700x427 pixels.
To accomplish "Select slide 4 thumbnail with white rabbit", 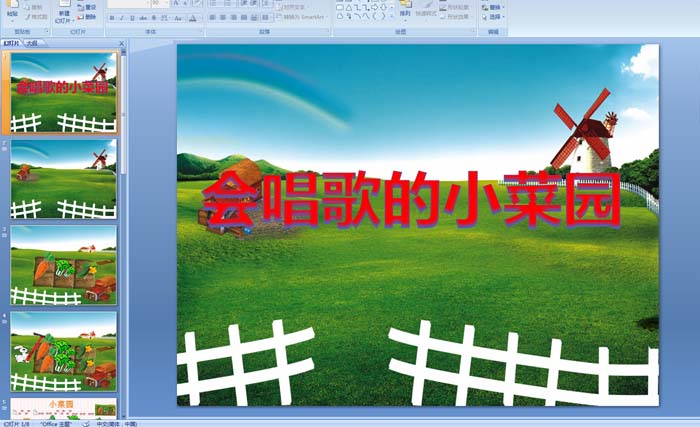I will [63, 352].
